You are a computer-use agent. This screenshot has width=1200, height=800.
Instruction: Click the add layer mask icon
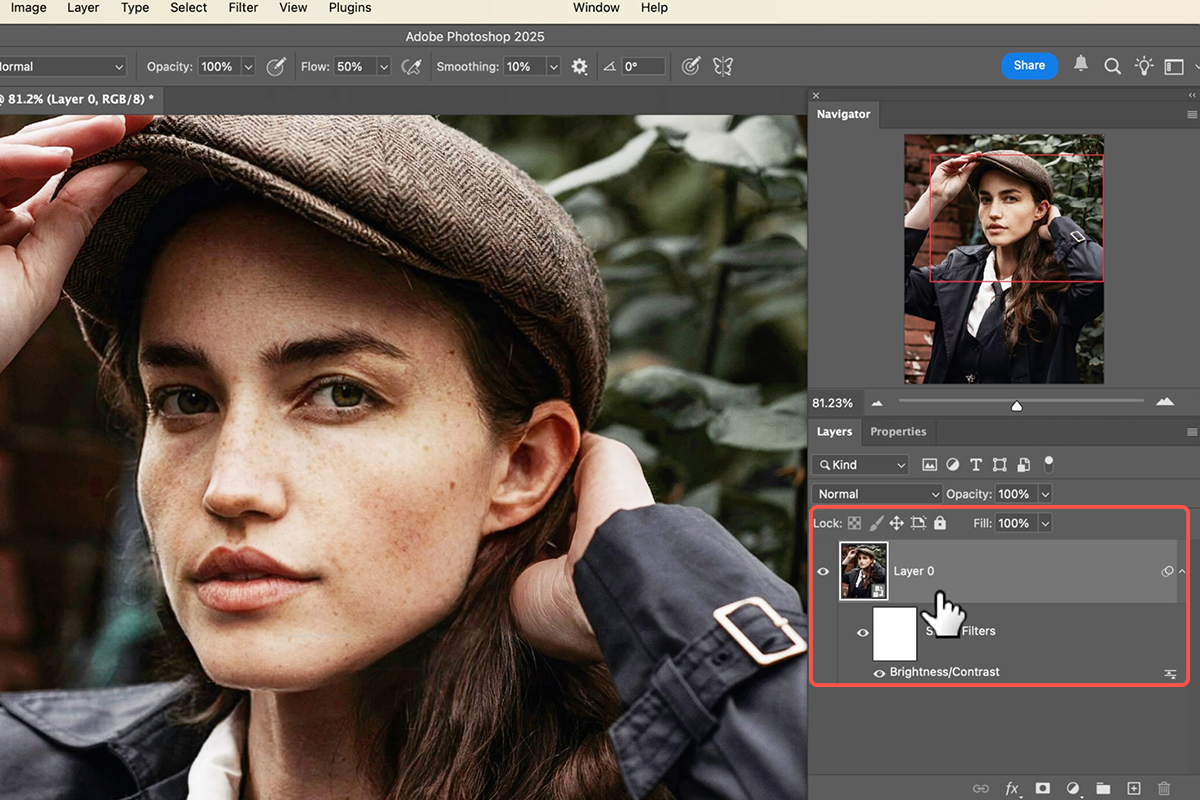tap(1042, 789)
